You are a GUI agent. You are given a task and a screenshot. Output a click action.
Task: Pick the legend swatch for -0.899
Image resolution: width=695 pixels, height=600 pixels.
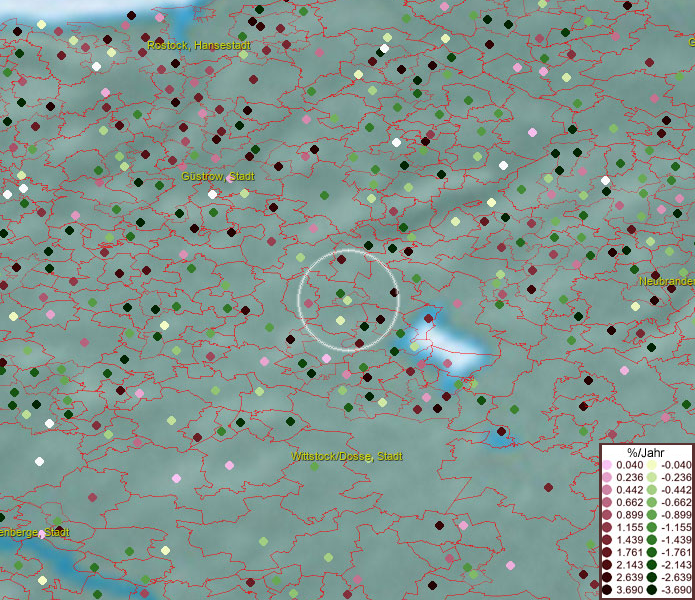pos(652,515)
